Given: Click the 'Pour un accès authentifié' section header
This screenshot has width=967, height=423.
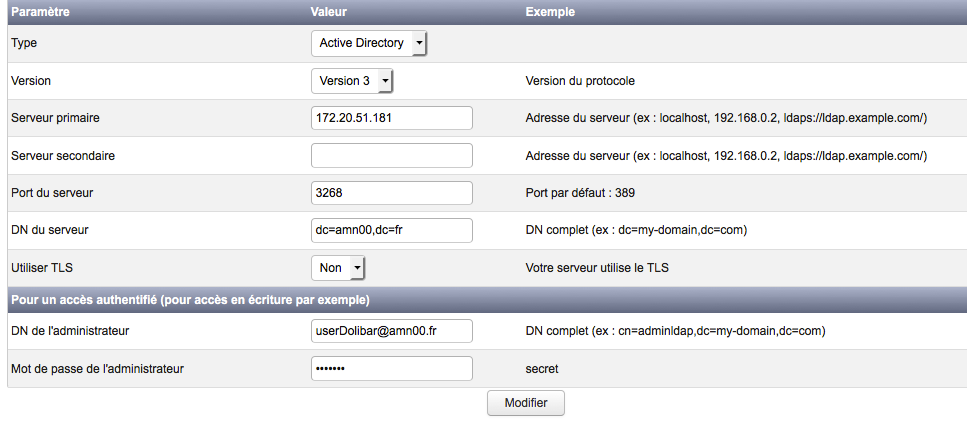Looking at the screenshot, I should (190, 300).
